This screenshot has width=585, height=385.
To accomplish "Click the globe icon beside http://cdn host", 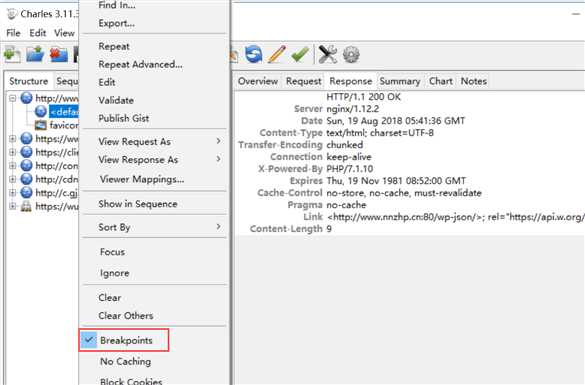I will pos(26,179).
